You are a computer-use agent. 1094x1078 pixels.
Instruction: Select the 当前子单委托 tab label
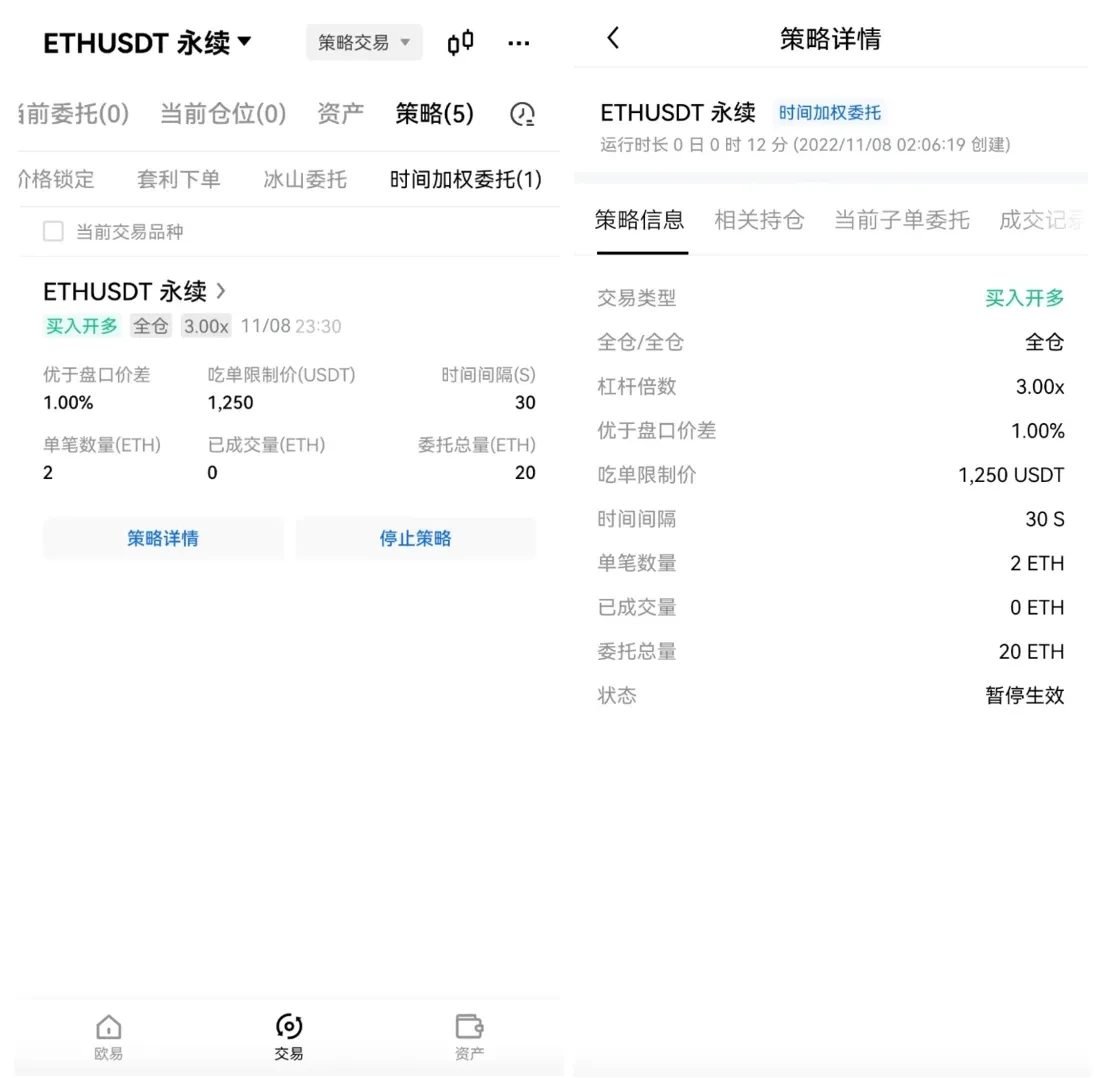click(901, 221)
